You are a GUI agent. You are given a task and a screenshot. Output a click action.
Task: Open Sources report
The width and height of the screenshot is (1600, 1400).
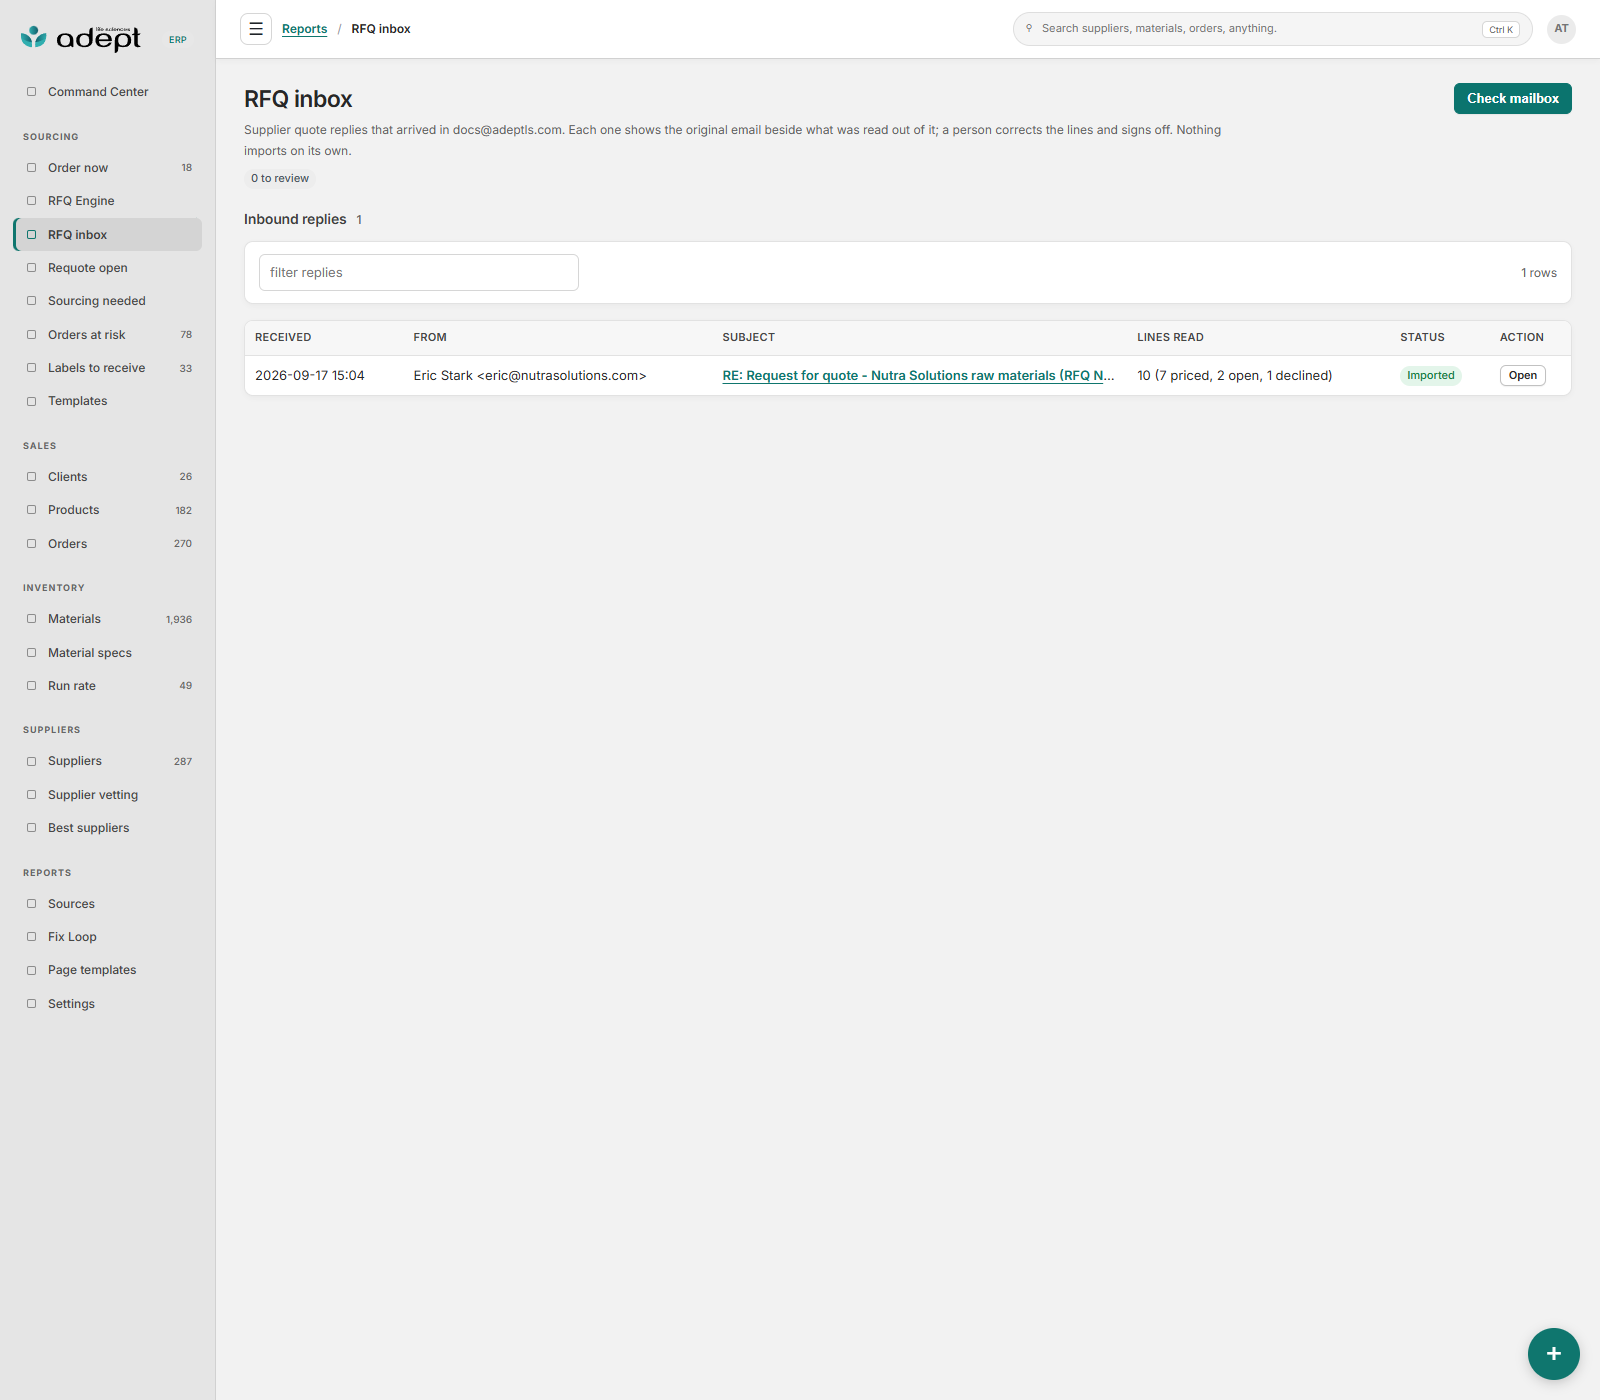(108, 904)
